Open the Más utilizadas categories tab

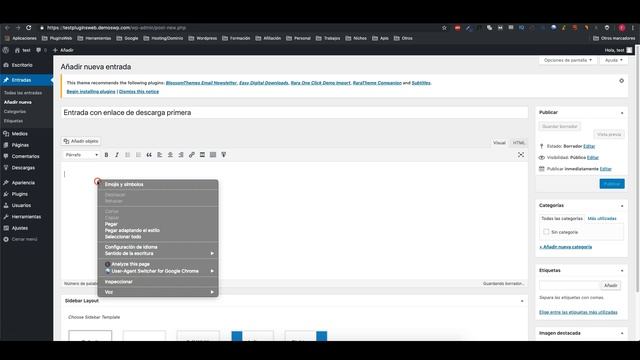click(602, 219)
